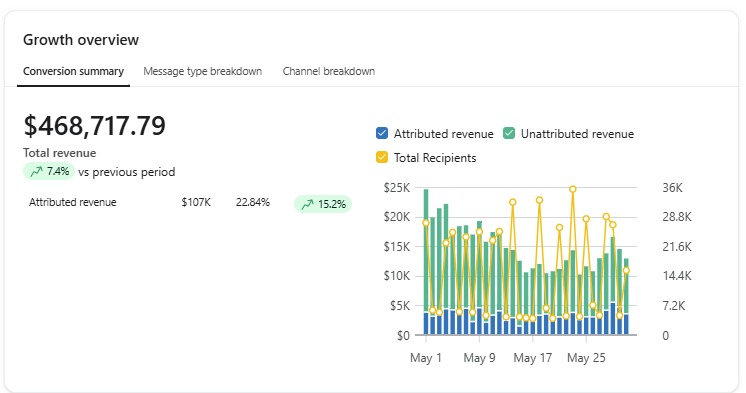Screen dimensions: 746x393
Task: Click the Total revenue label
Action: 59,153
